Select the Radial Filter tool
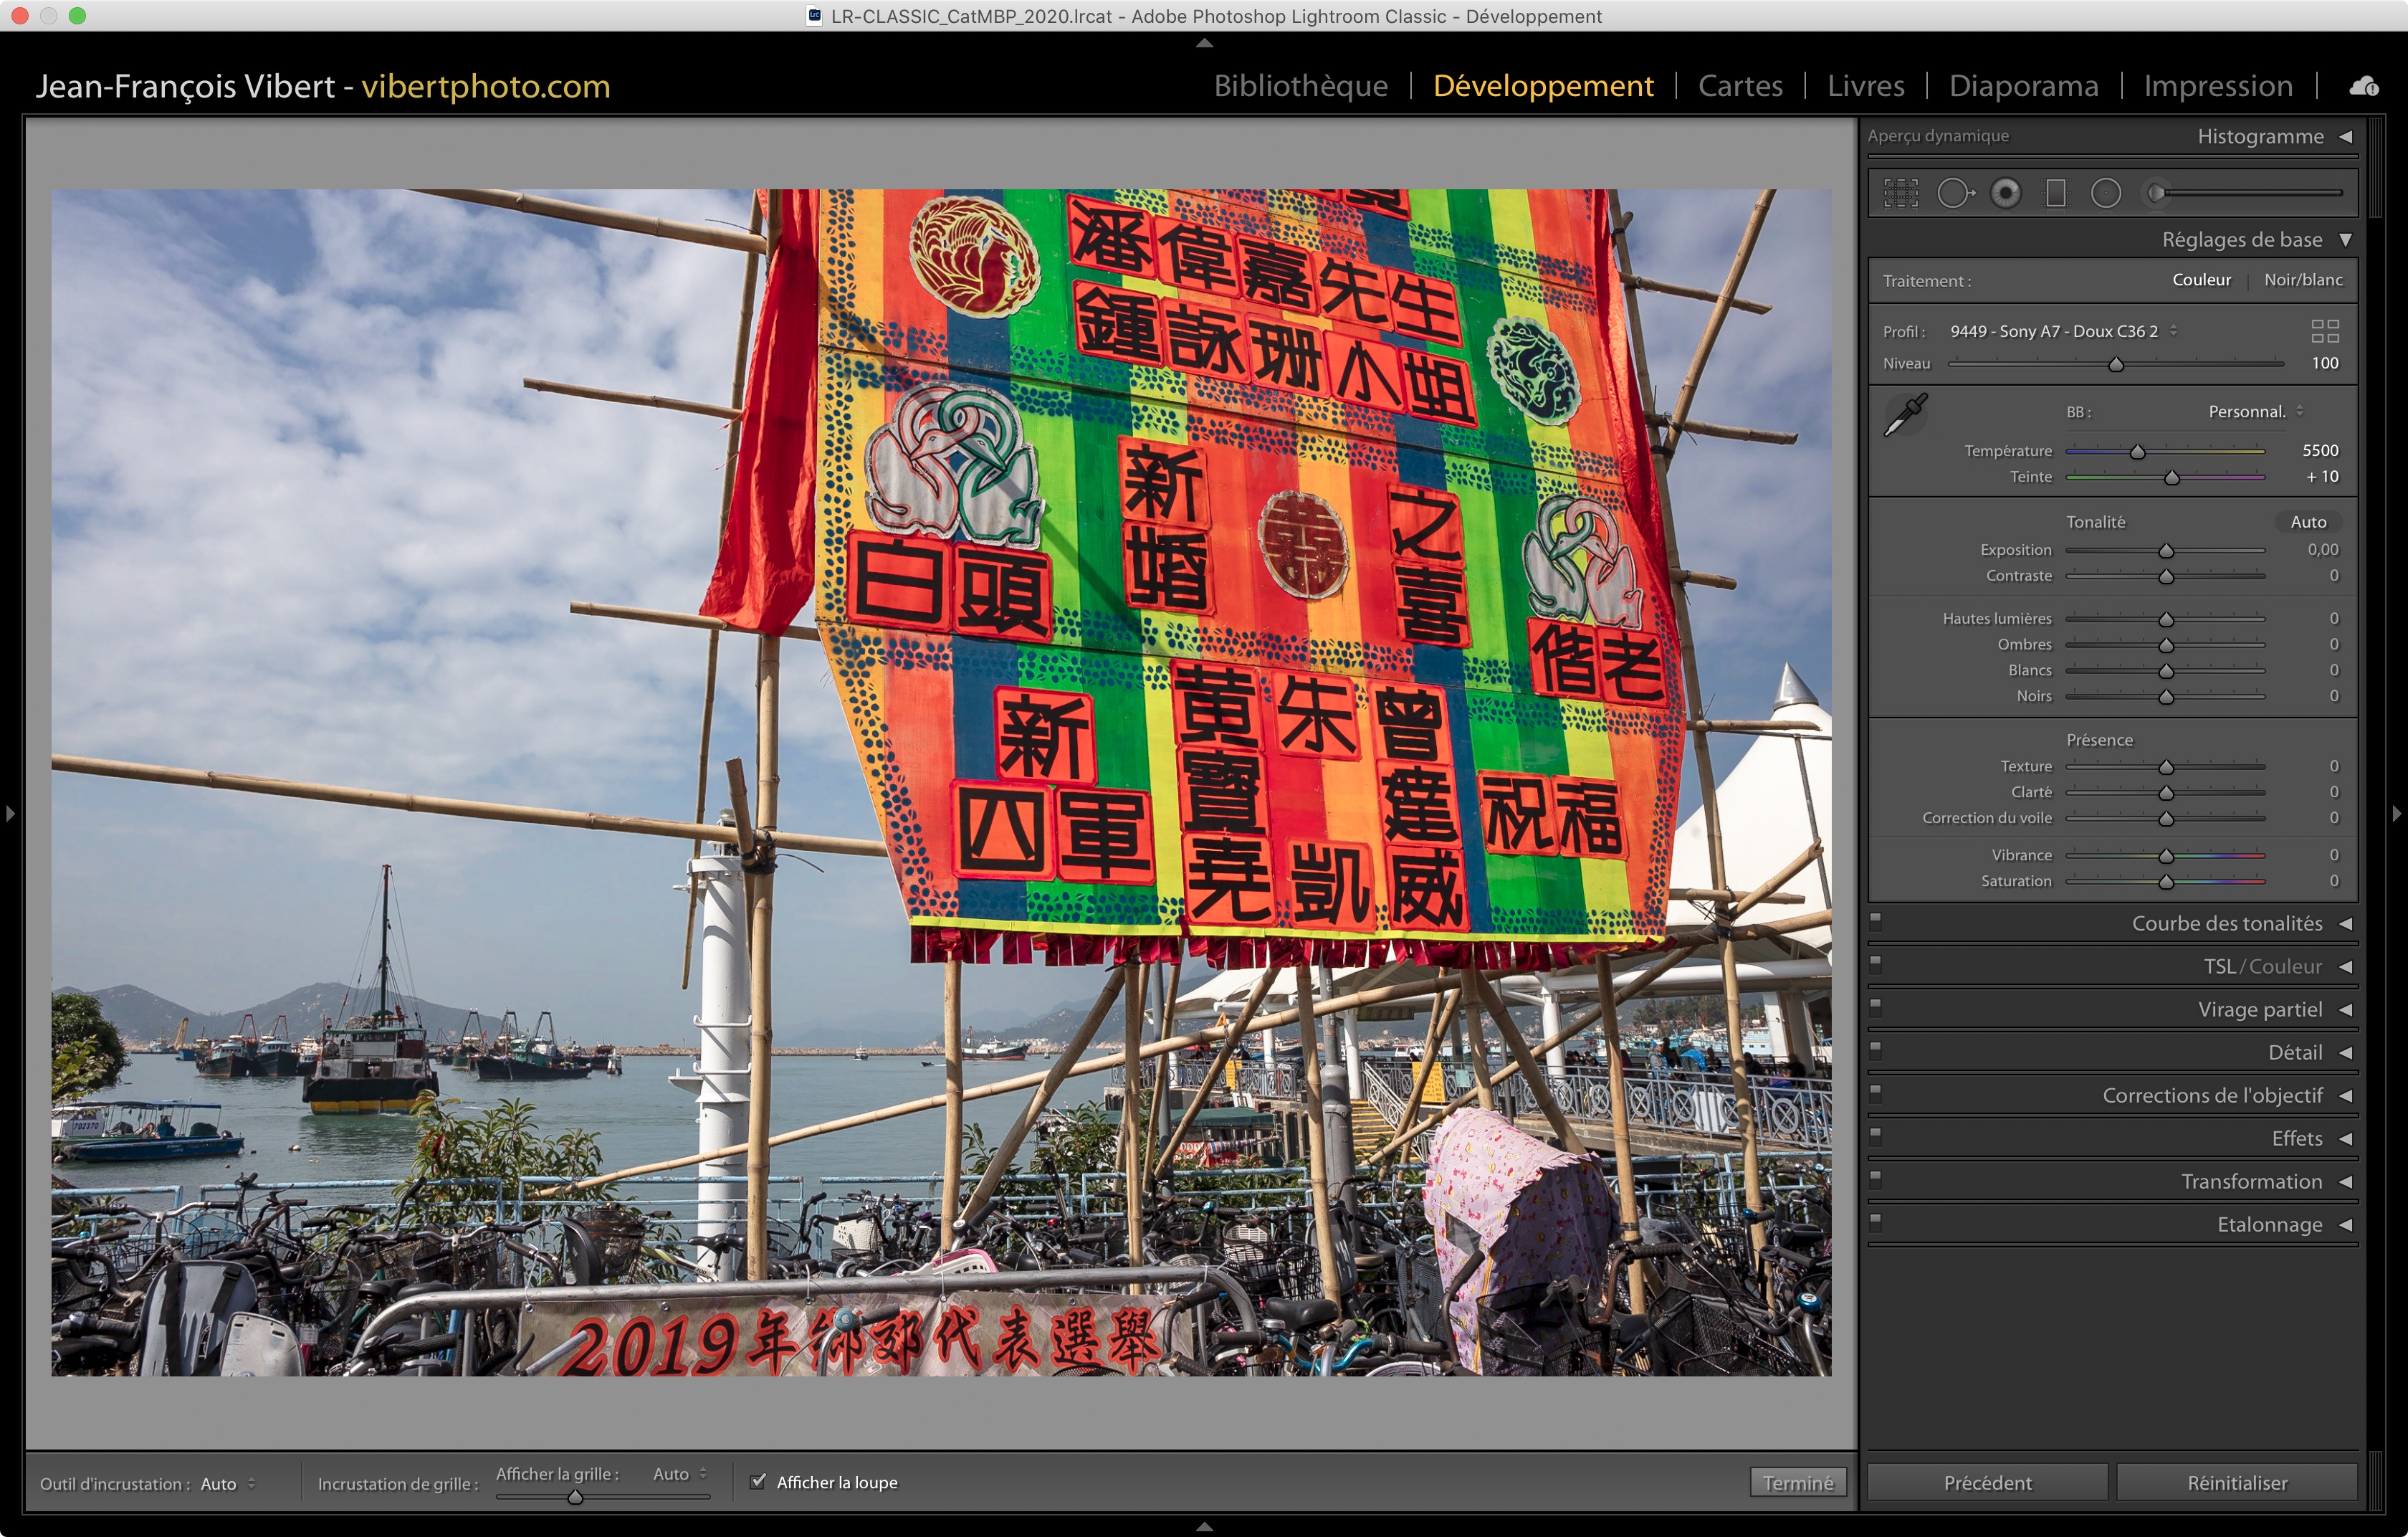2408x1537 pixels. tap(2106, 193)
